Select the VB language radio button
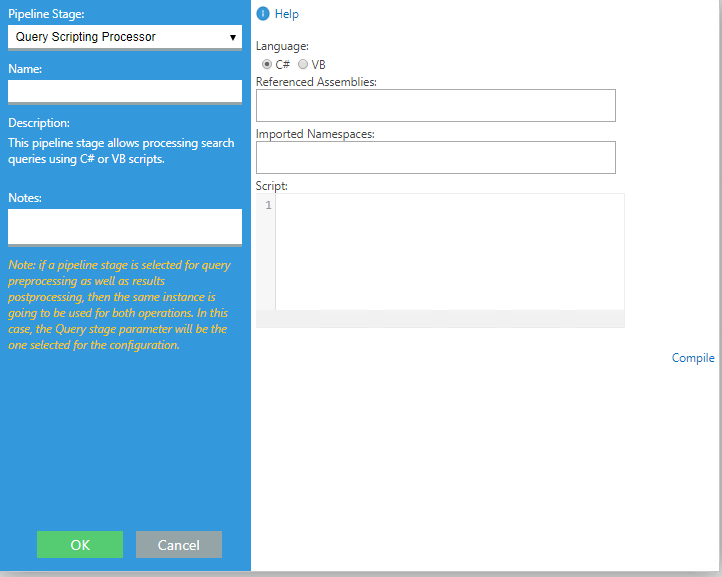Screen dimensions: 722x577 coord(303,64)
